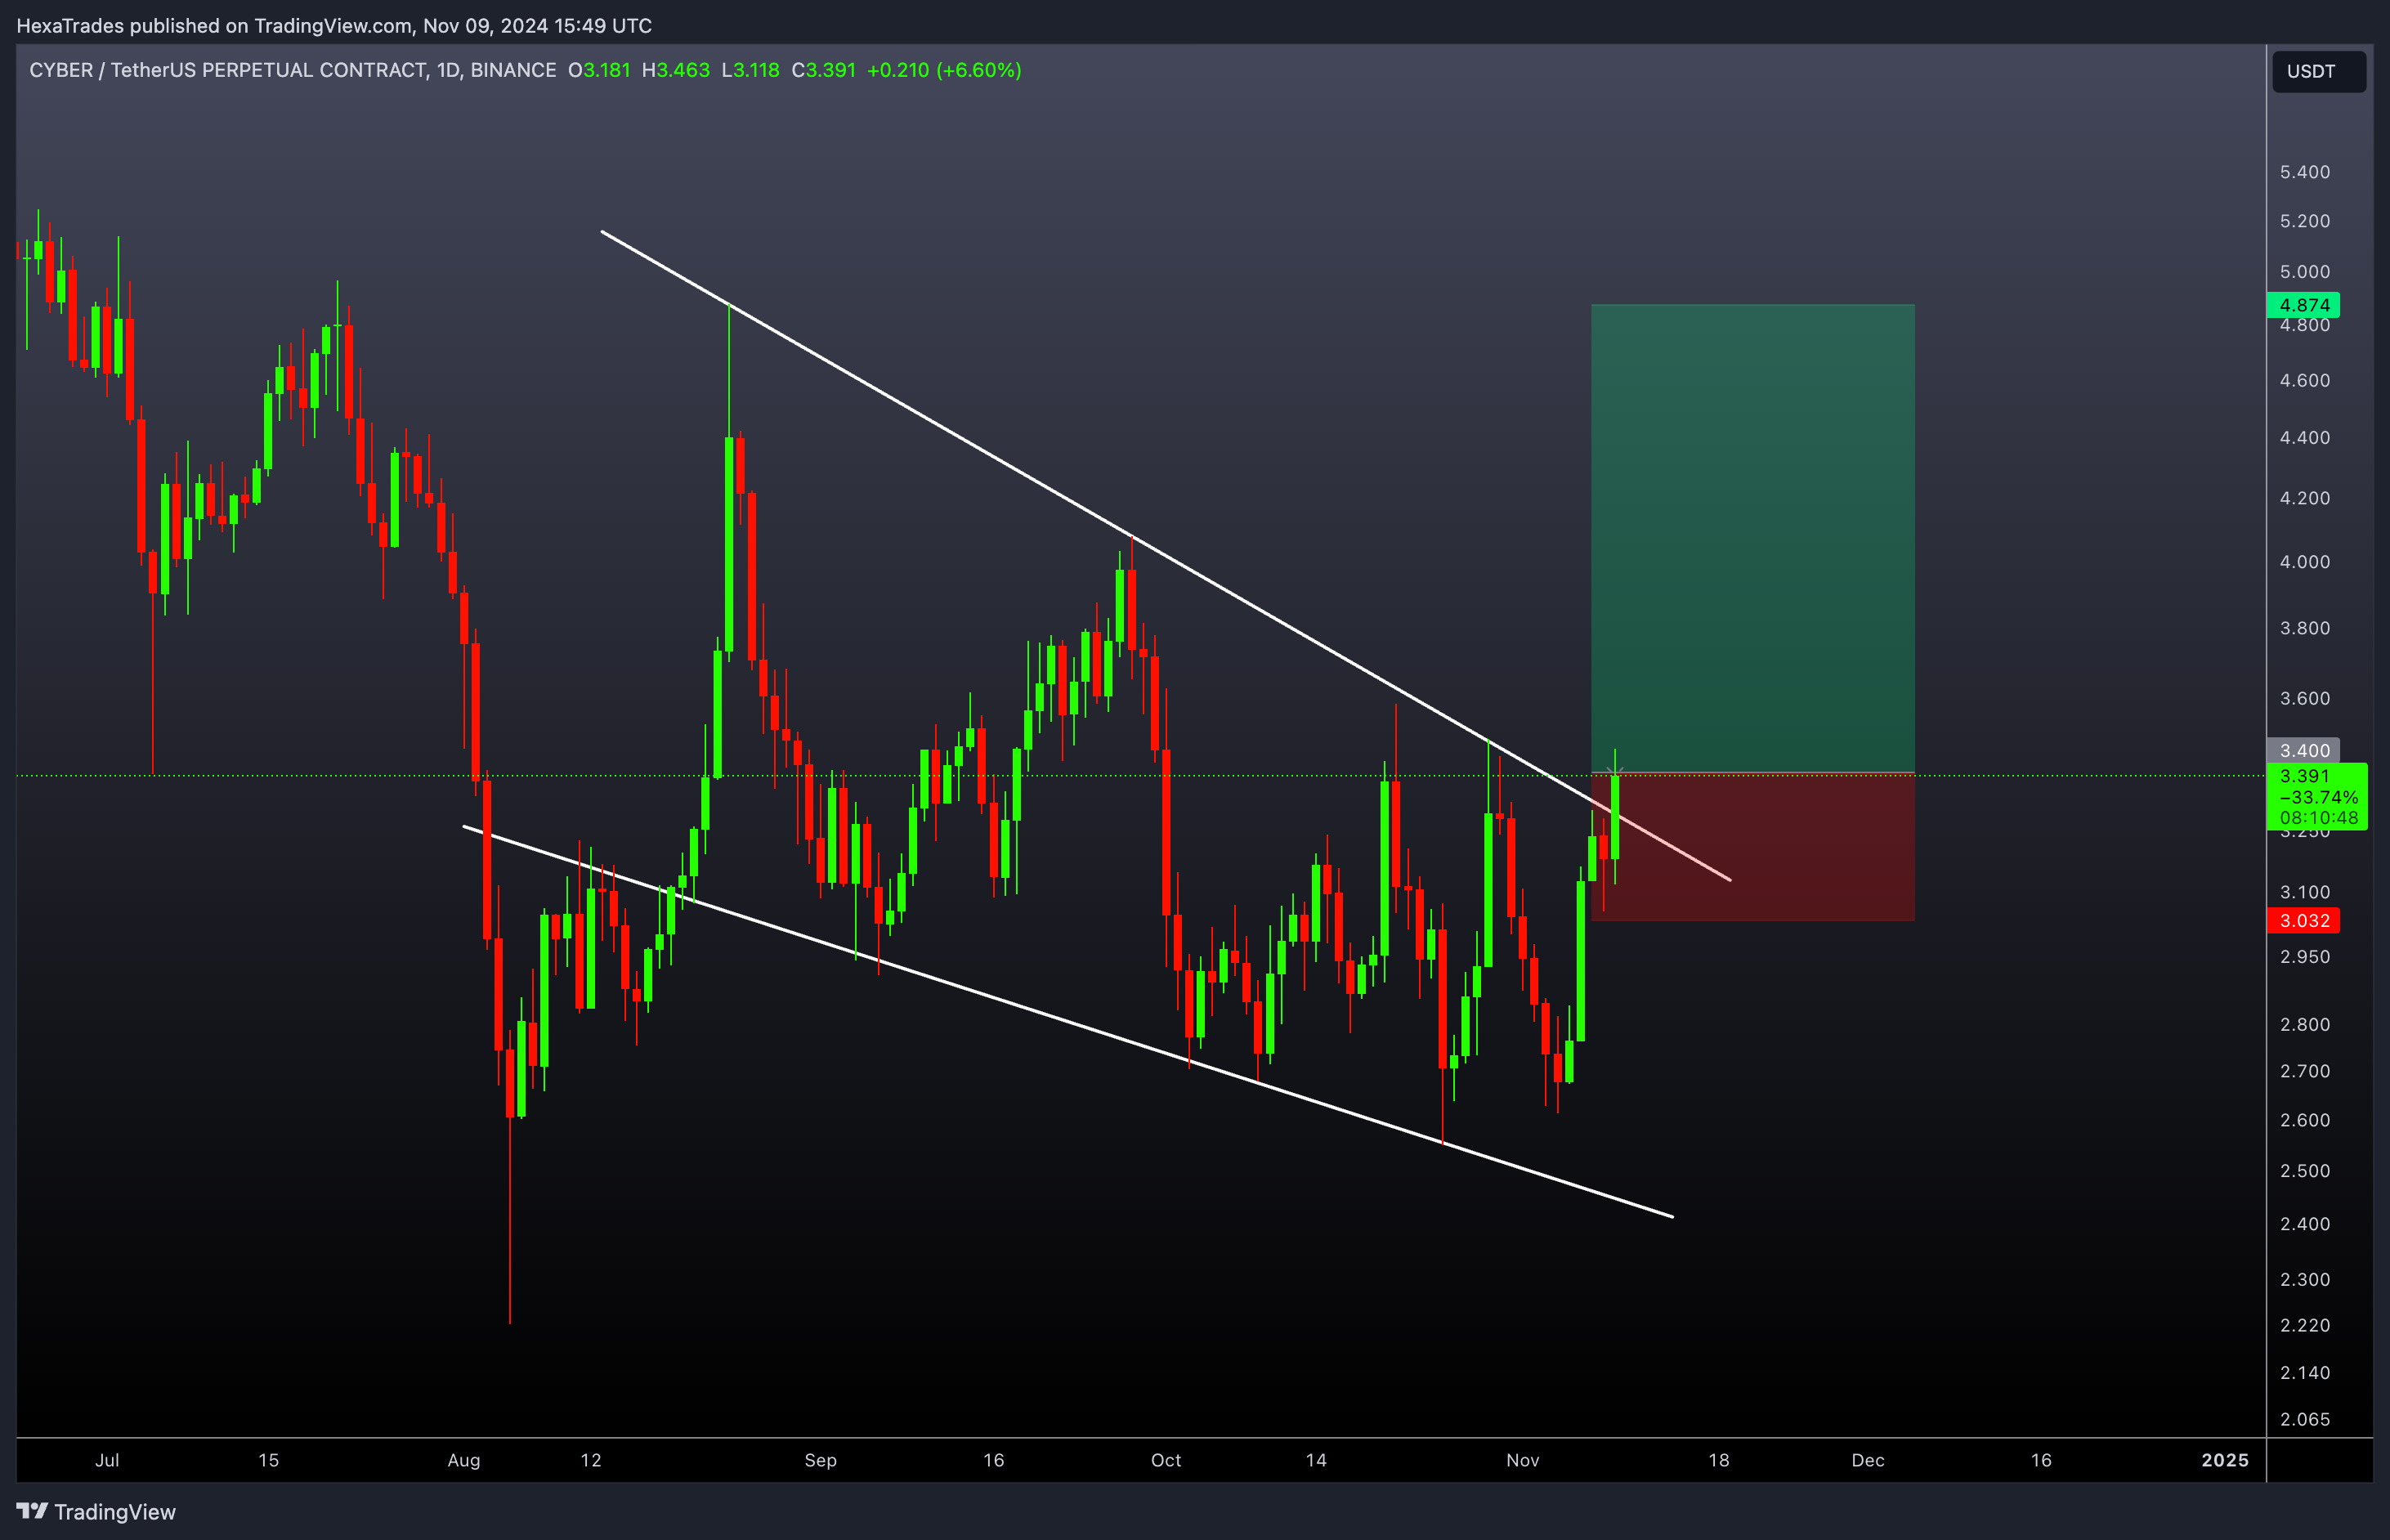Viewport: 2390px width, 1540px height.
Task: Select the high value H3.463
Action: tap(675, 70)
